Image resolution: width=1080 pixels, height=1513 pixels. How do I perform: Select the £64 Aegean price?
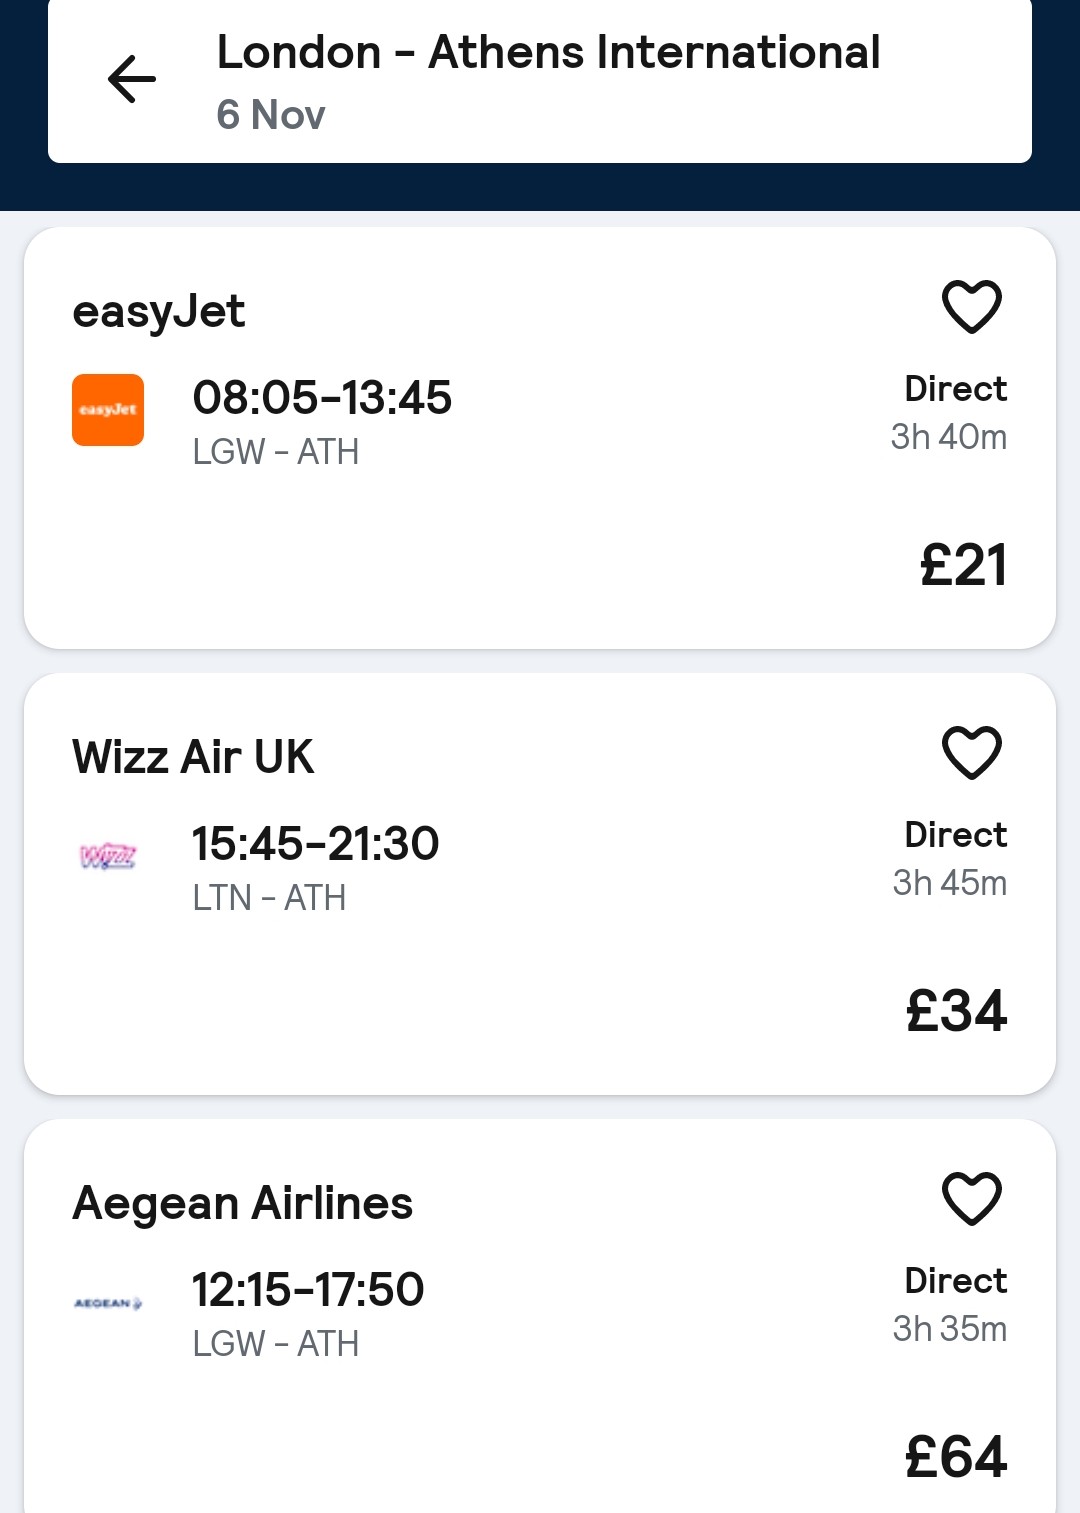(956, 1457)
